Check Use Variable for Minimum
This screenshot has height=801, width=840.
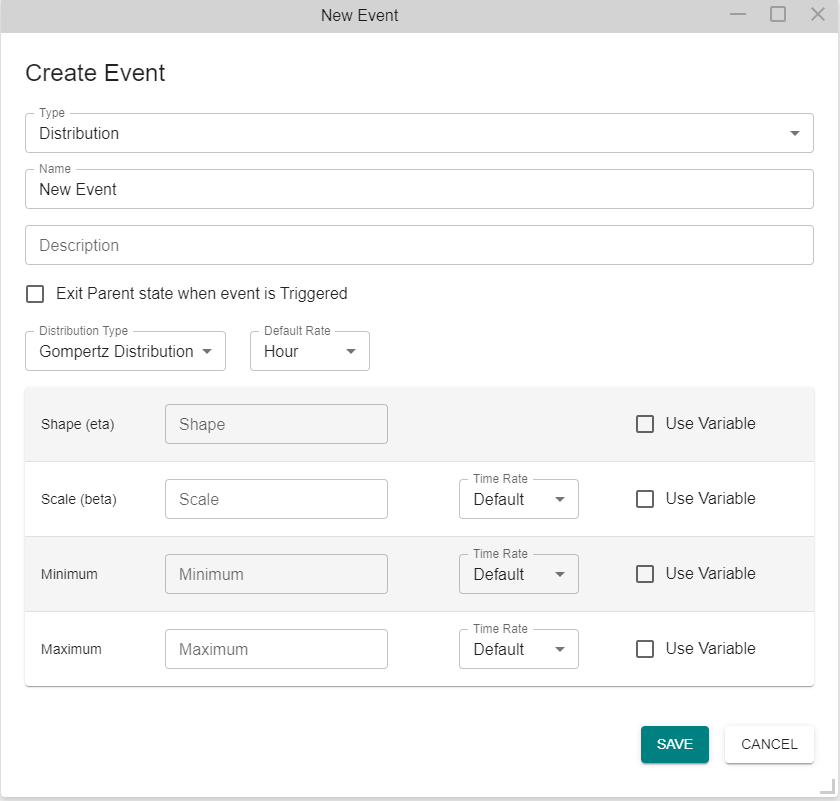tap(644, 574)
